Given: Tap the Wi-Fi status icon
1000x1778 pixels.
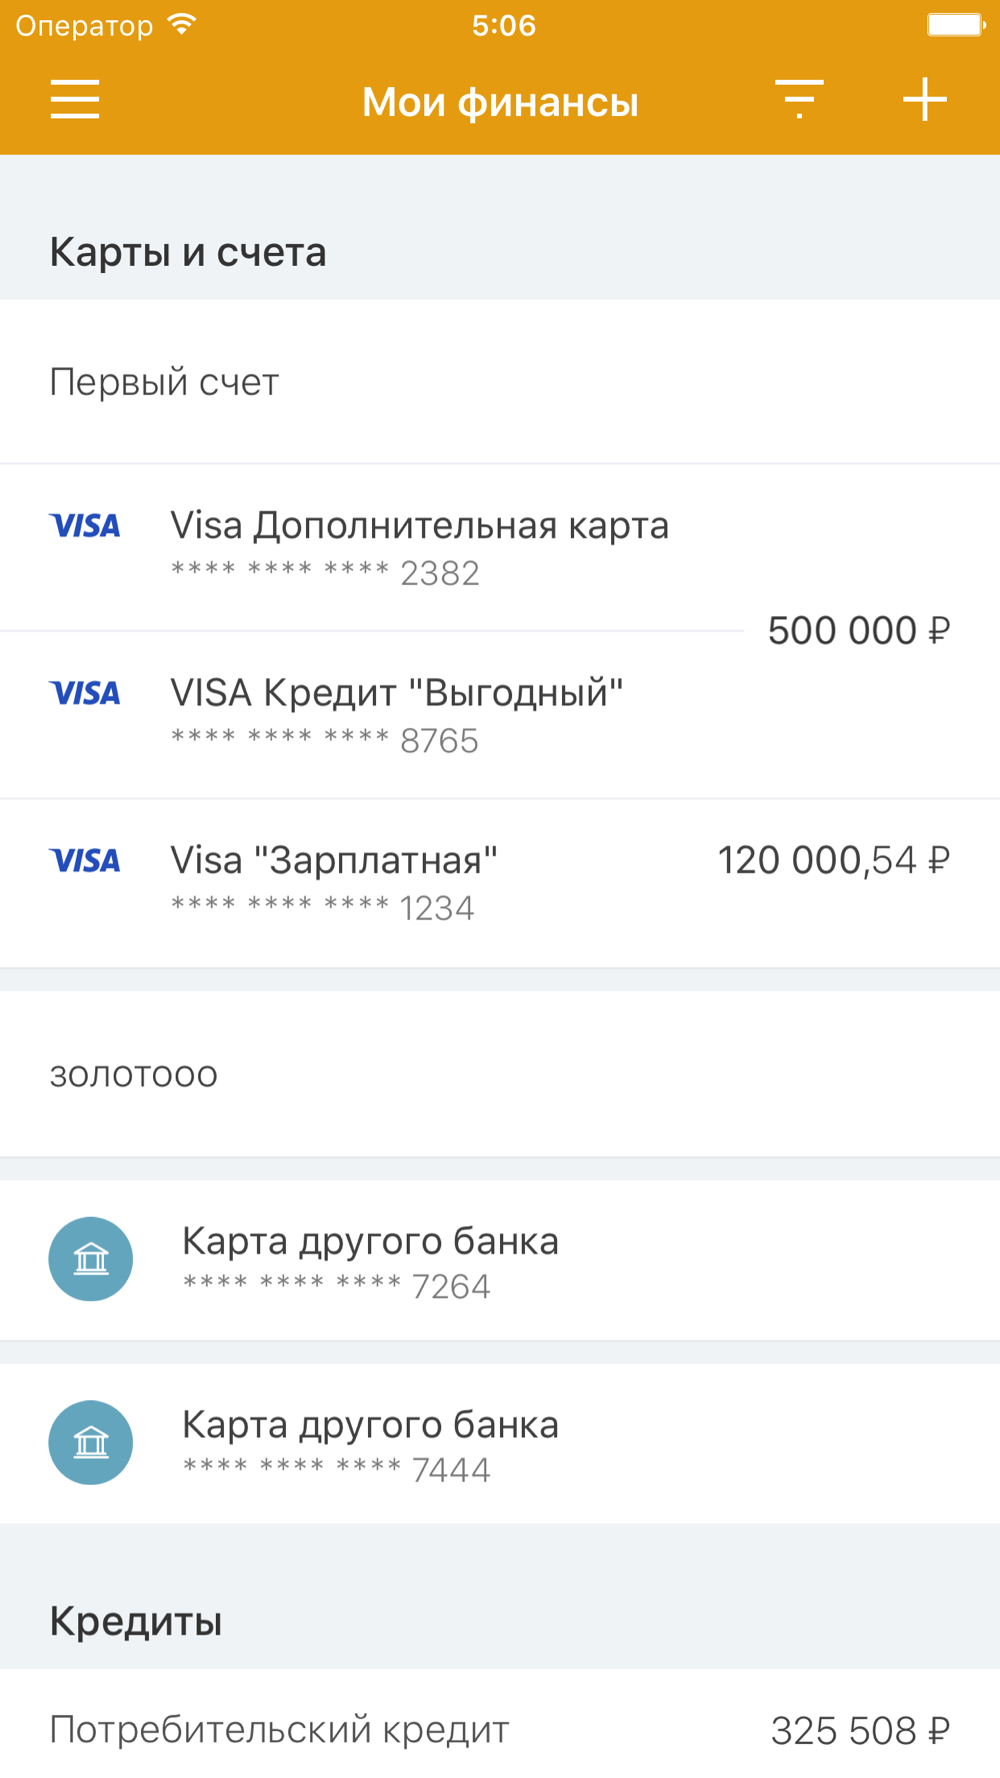Looking at the screenshot, I should click(x=182, y=25).
